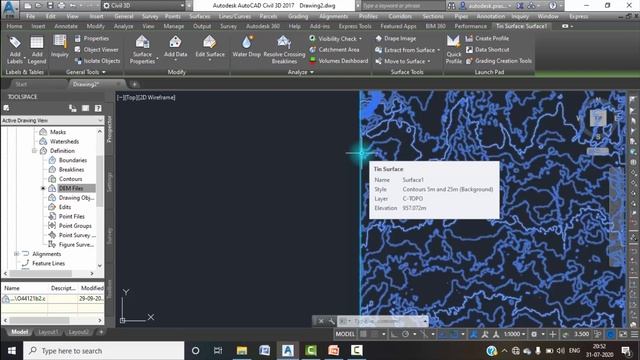640x360 pixels.
Task: Click the keyword search input field
Action: 402,6
